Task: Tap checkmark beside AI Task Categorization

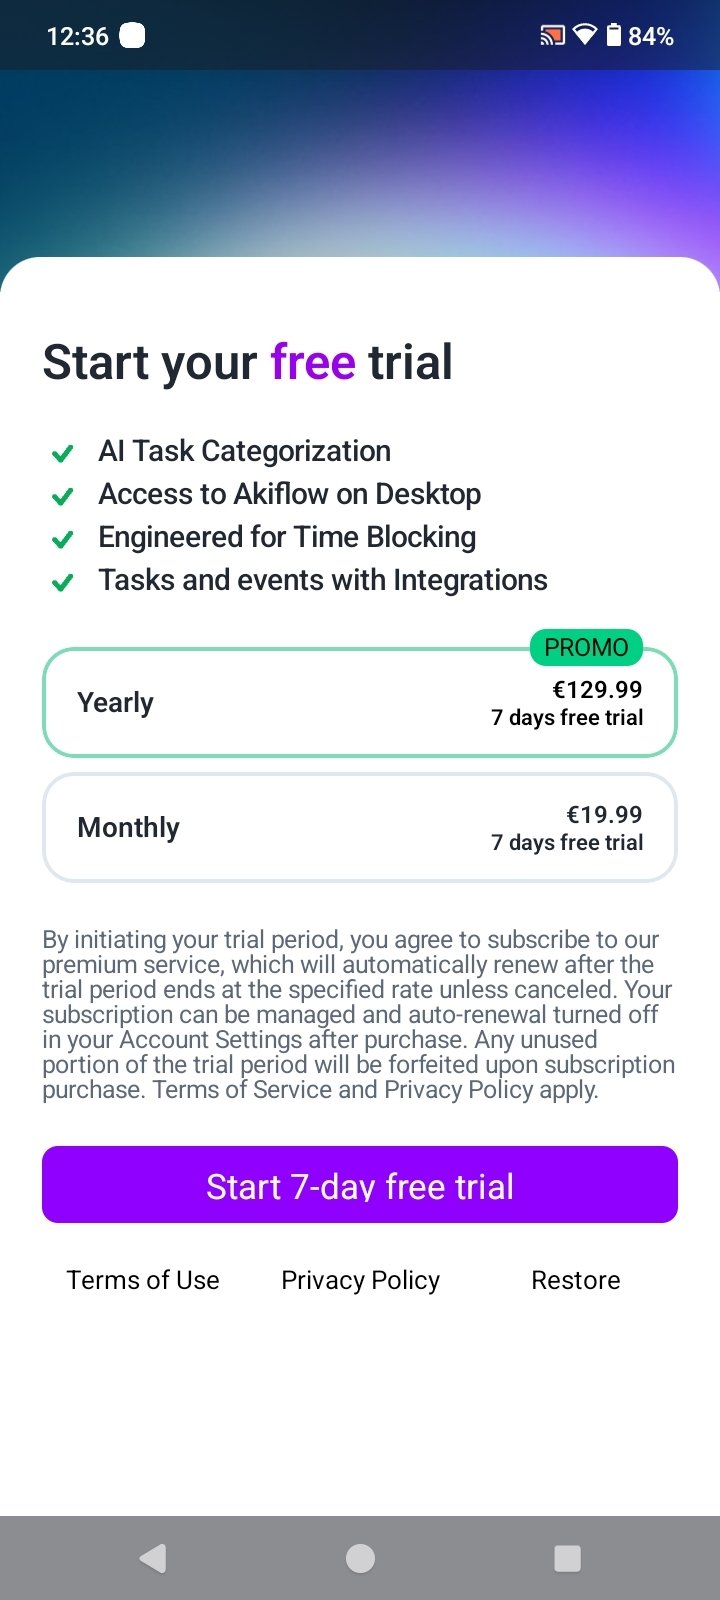Action: (x=62, y=453)
